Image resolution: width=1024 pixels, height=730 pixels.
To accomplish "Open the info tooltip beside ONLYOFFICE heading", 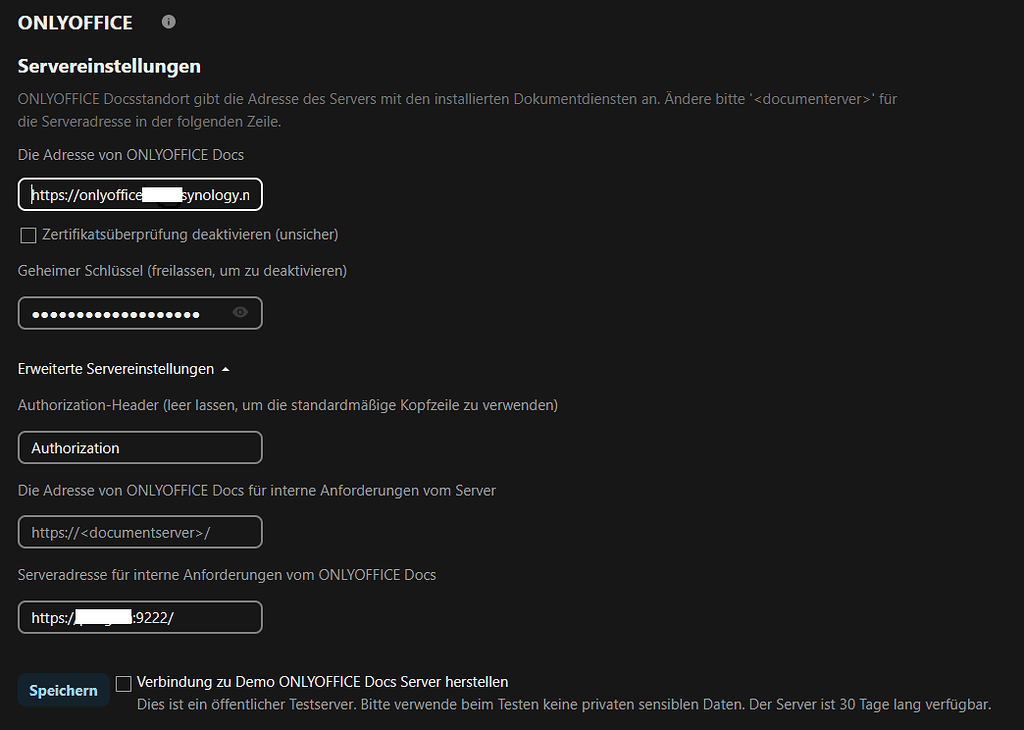I will (x=168, y=21).
